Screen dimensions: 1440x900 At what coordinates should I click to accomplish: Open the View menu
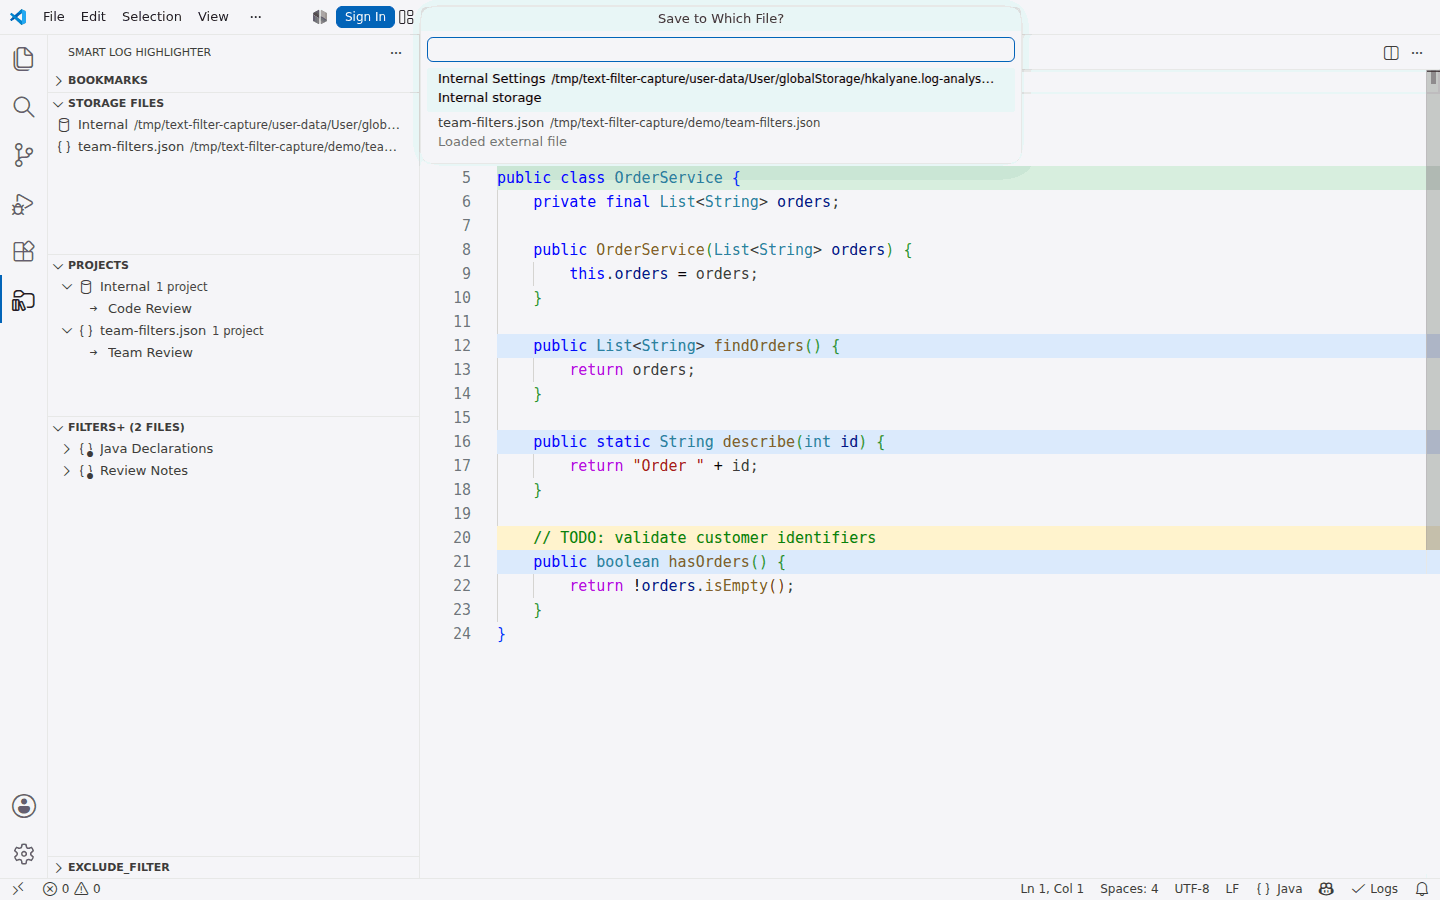click(213, 17)
